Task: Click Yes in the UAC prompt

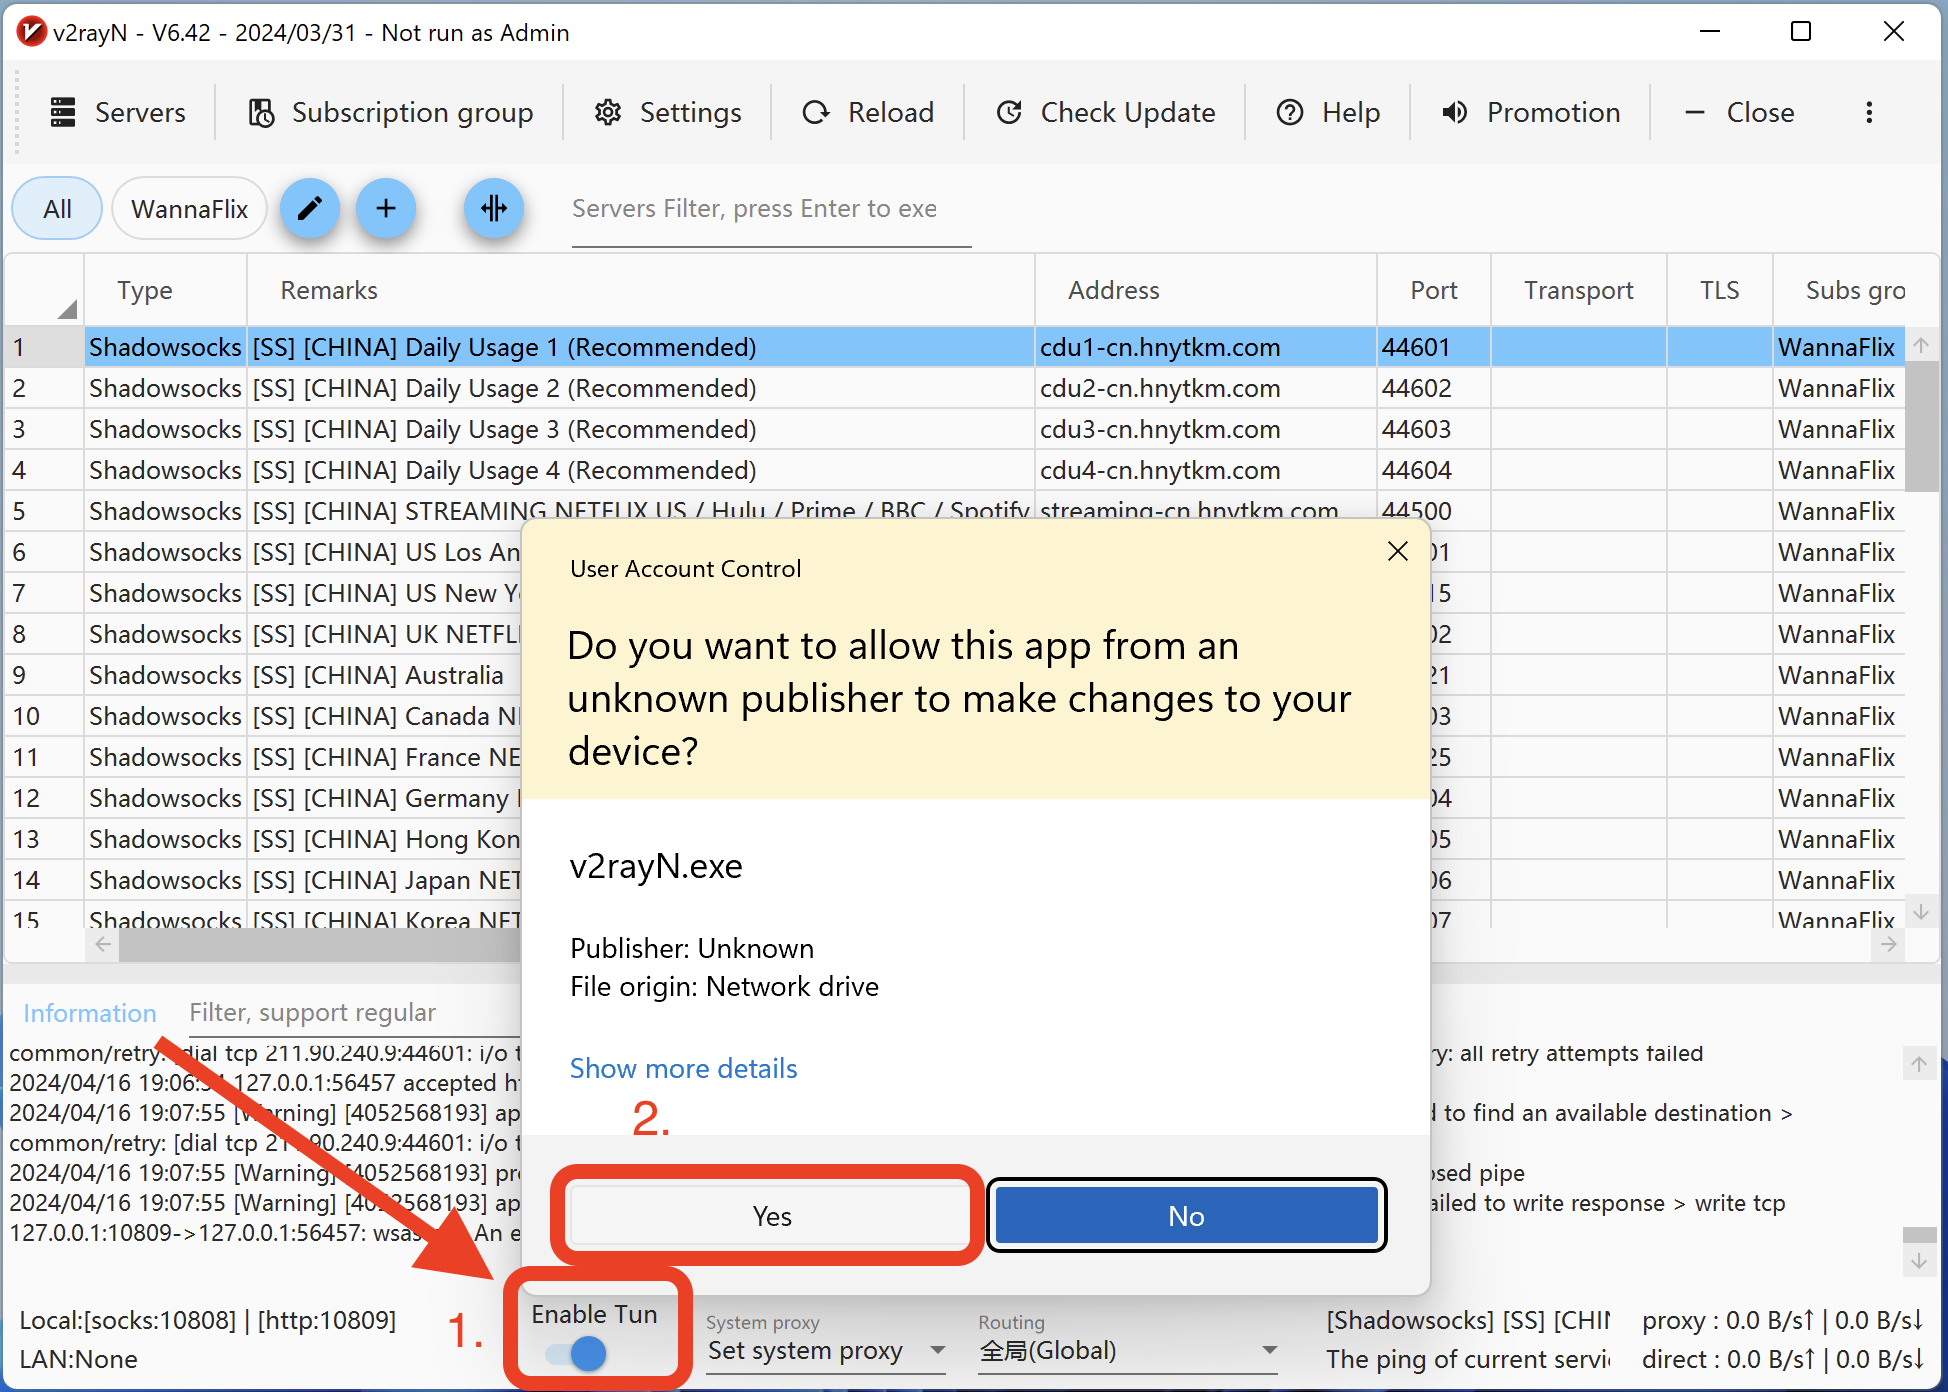Action: click(771, 1215)
